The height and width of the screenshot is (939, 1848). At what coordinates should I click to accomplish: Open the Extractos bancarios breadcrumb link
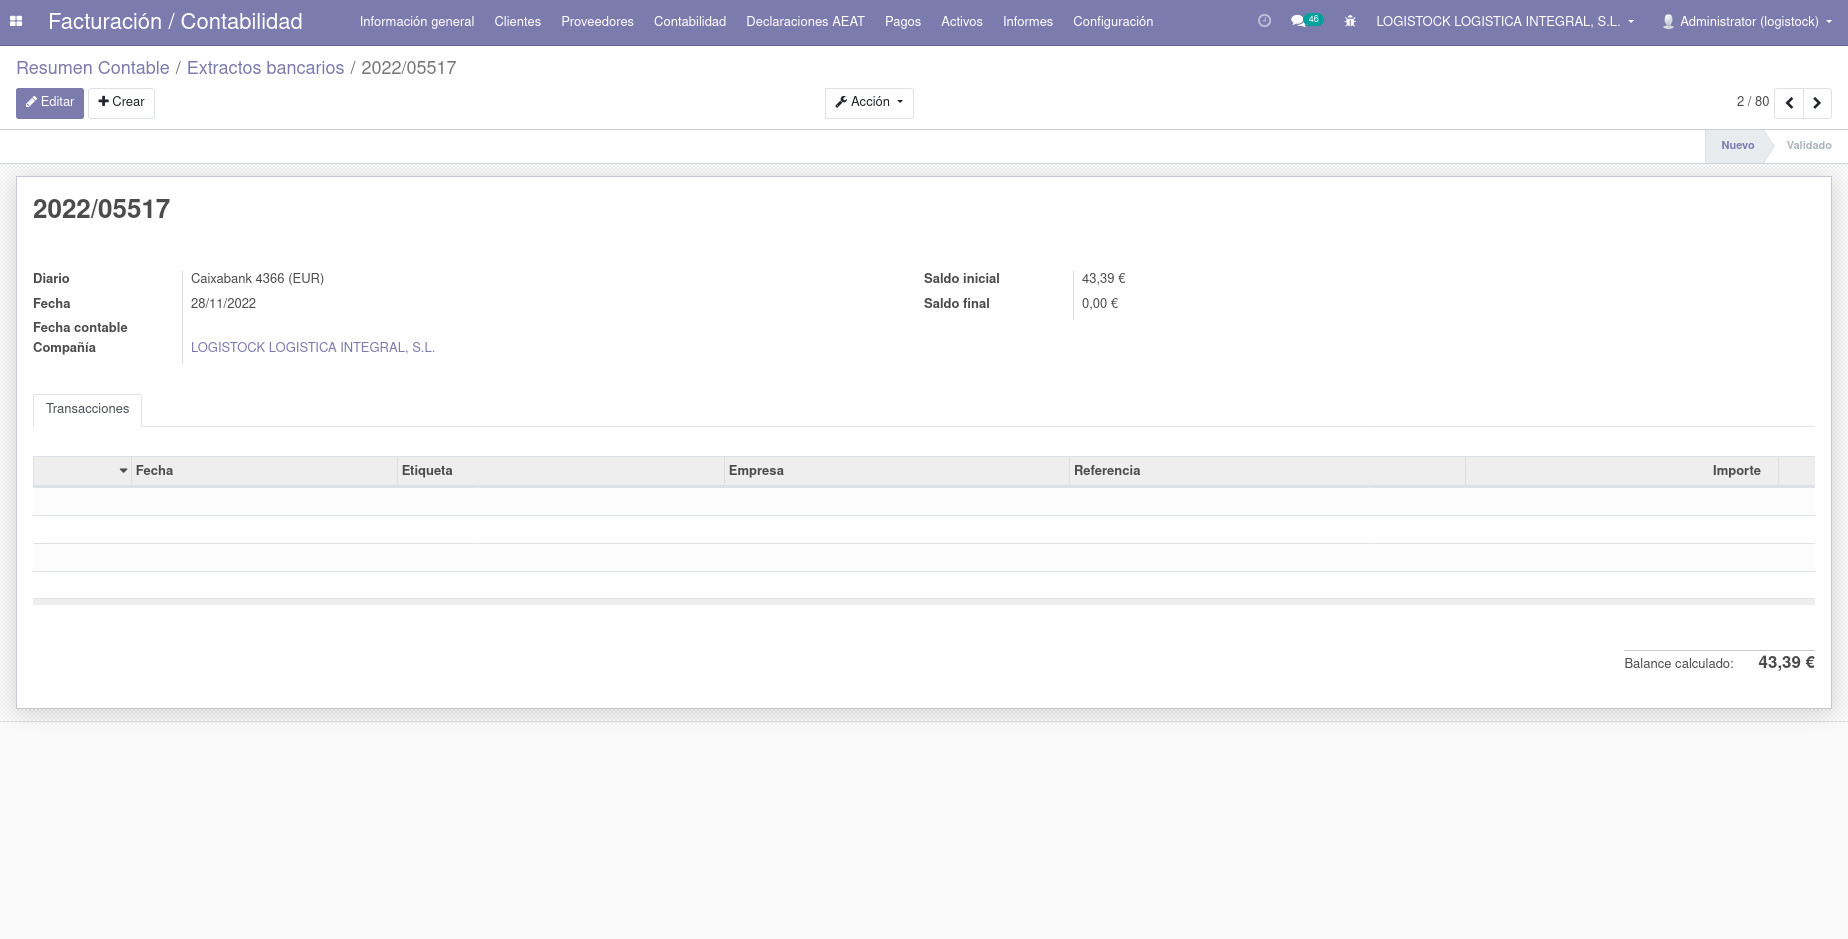(265, 67)
